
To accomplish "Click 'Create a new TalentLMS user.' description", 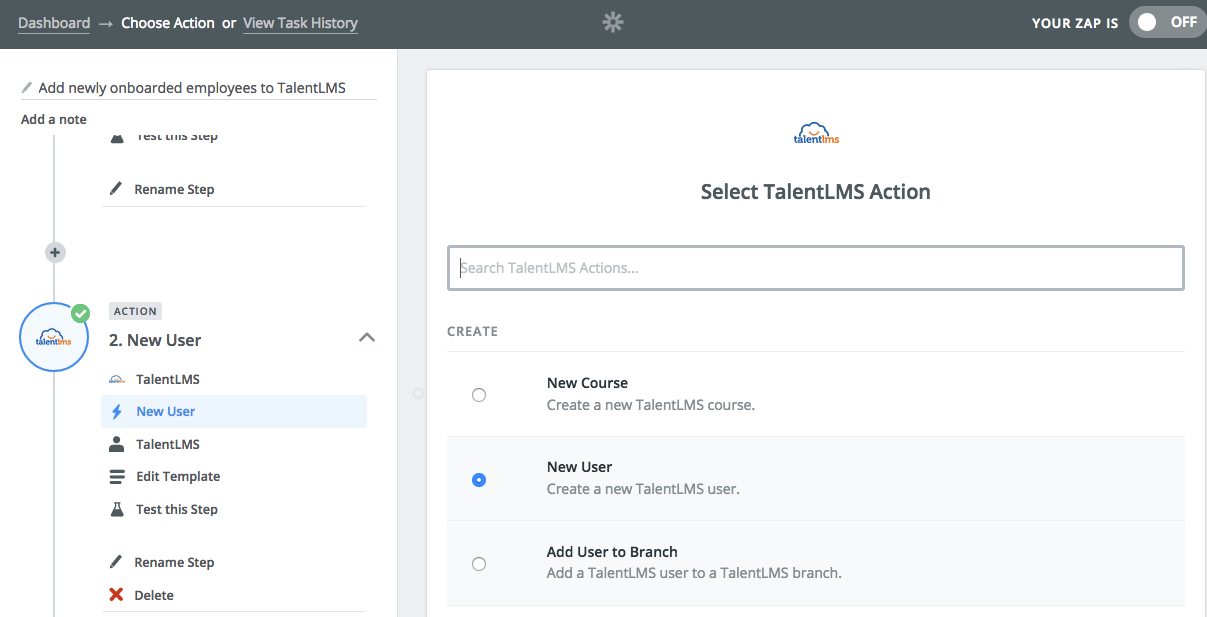I will coord(643,489).
